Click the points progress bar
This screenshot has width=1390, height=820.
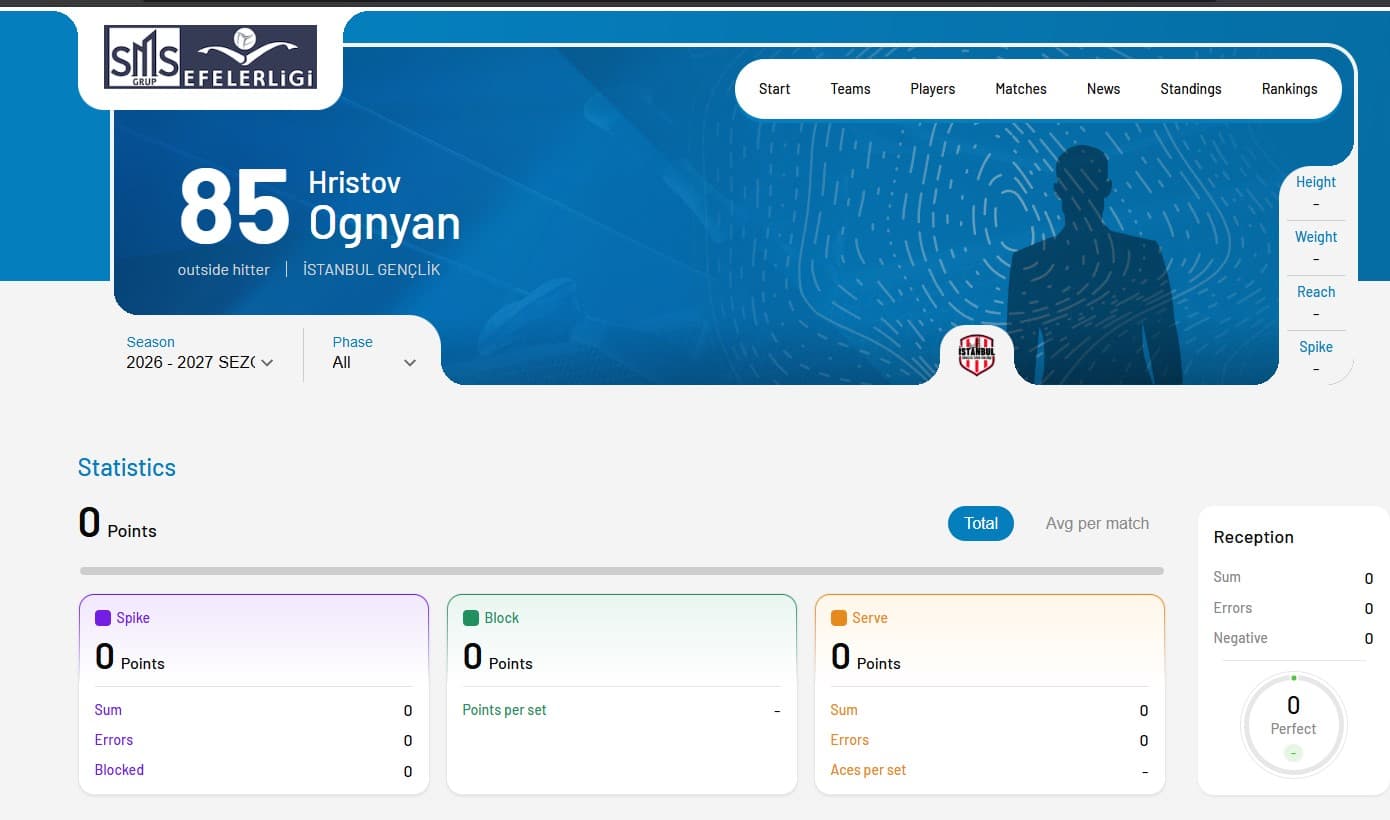point(622,571)
